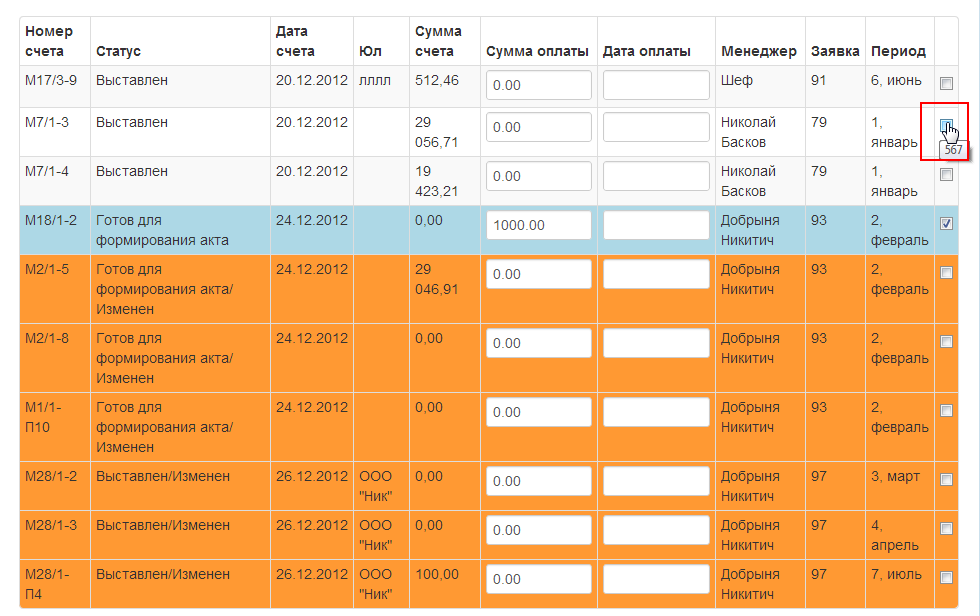Check the box for invoice M28/1-3
The height and width of the screenshot is (616, 980).
946,529
